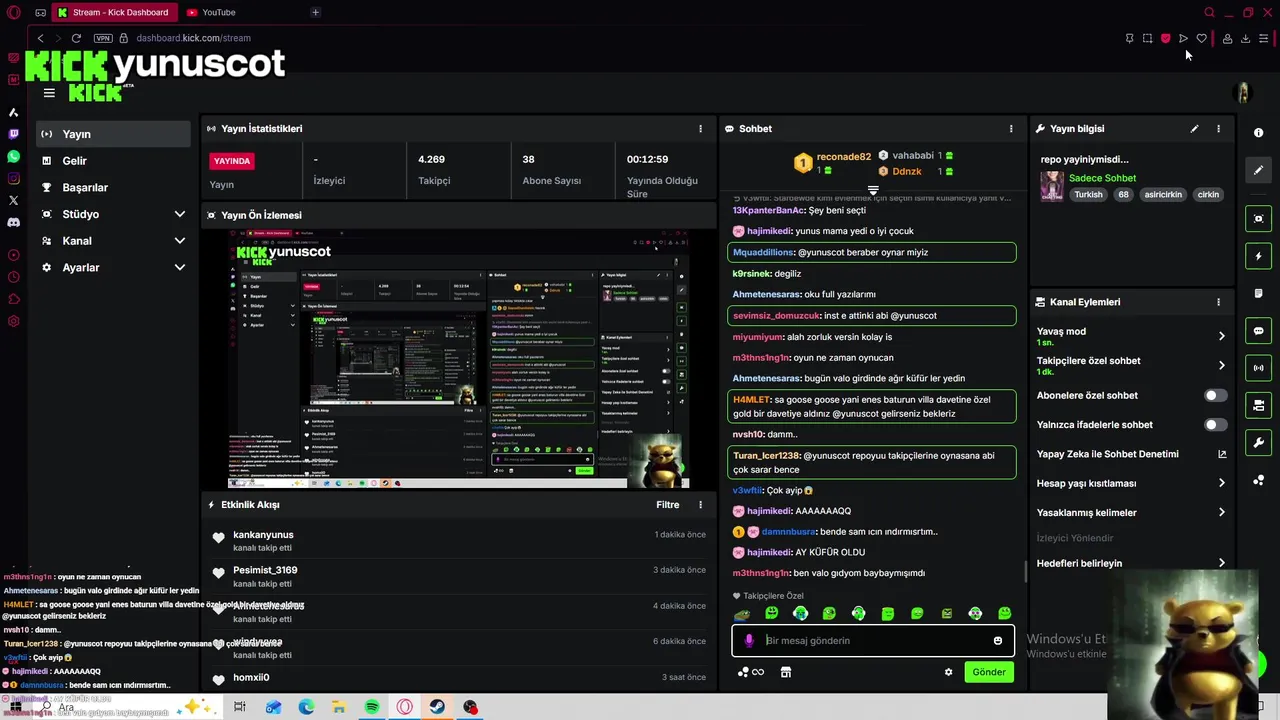Open Kanal Eylemleri three-dot menu
The height and width of the screenshot is (720, 1280).
tap(1218, 302)
